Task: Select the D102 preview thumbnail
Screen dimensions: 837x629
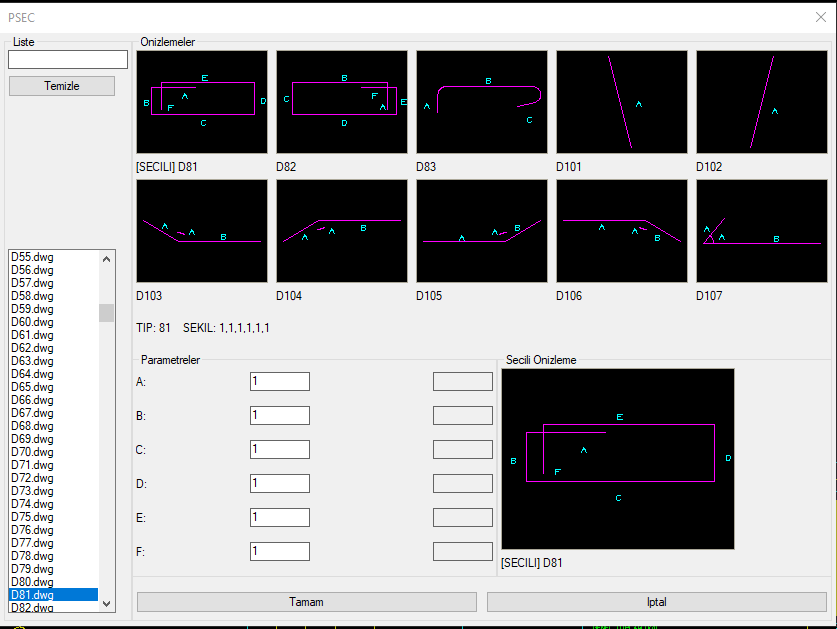Action: coord(762,102)
